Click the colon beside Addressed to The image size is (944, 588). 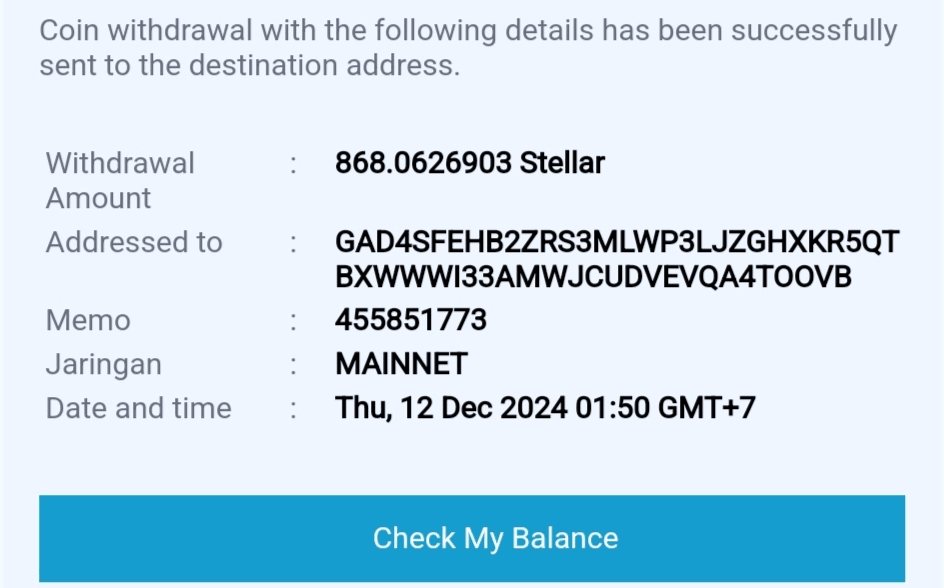(x=294, y=242)
